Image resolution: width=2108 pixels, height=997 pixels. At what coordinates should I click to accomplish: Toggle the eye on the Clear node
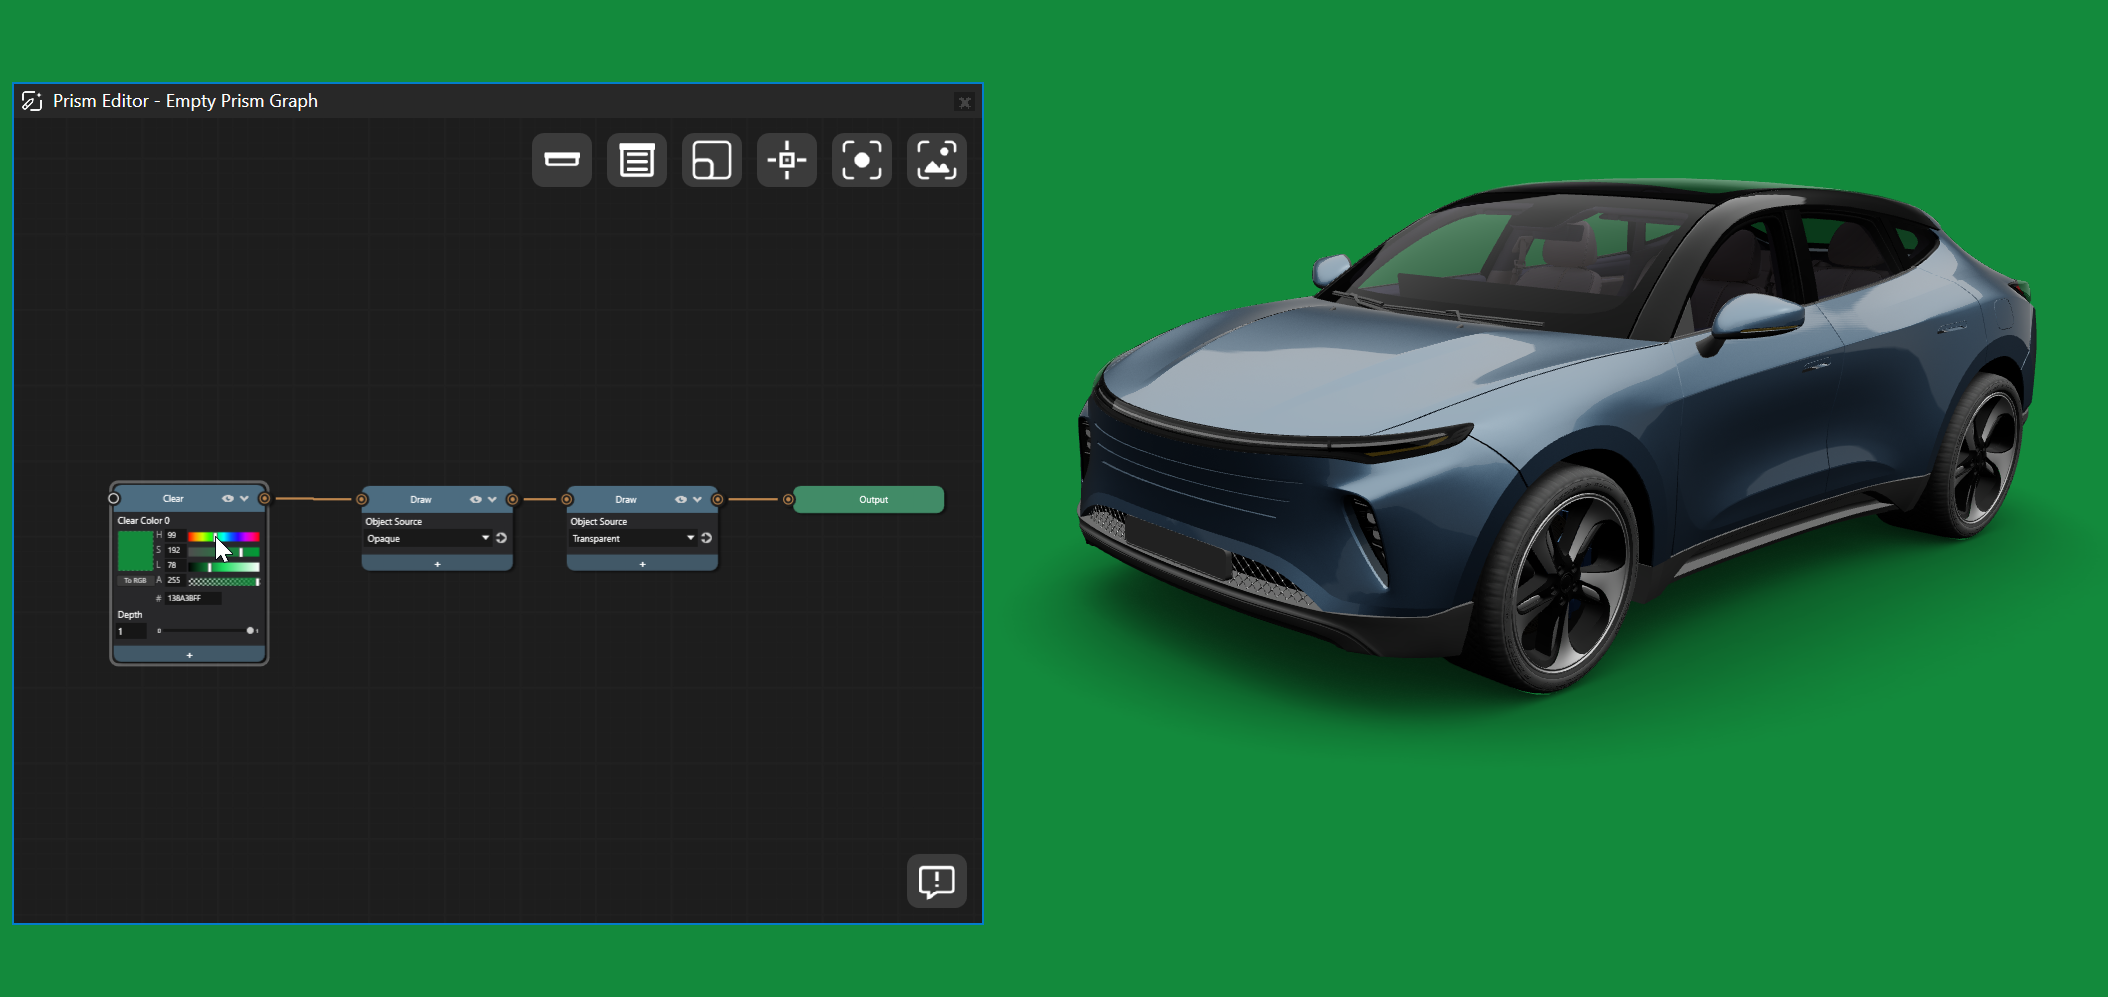(x=228, y=498)
